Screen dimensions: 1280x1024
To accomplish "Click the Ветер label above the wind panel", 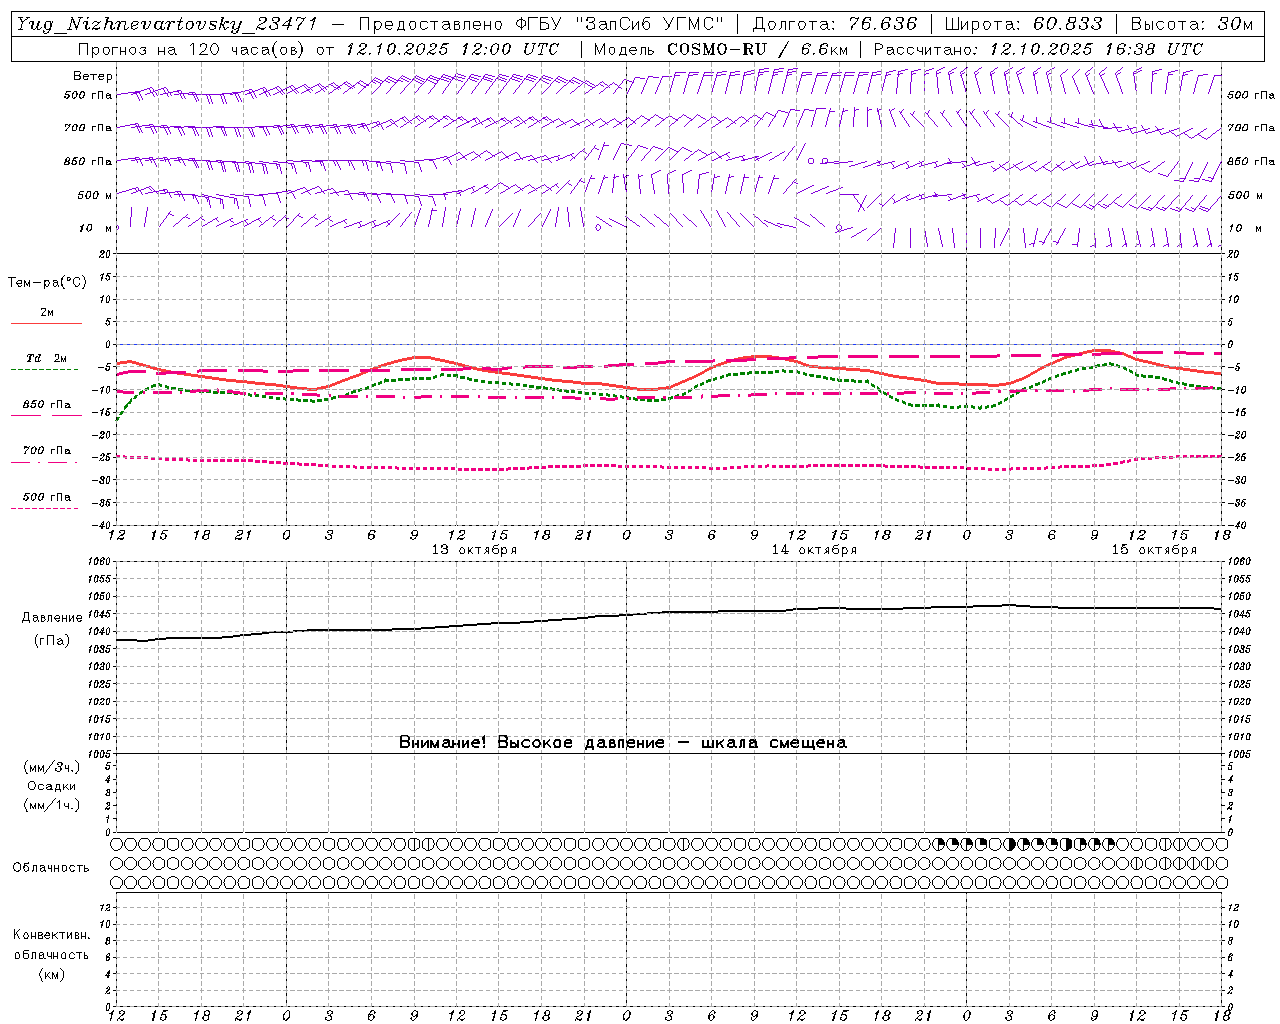I will click(x=93, y=76).
